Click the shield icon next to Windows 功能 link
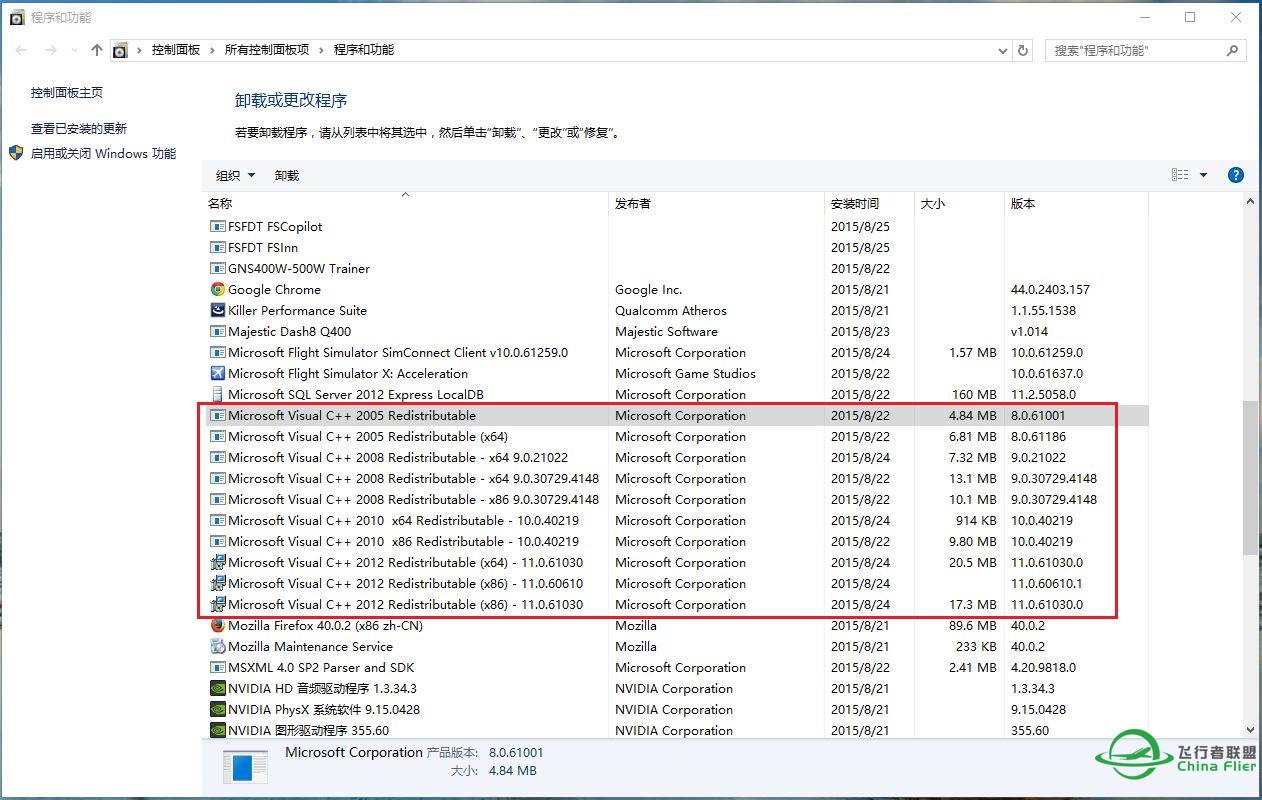The height and width of the screenshot is (800, 1262). coord(16,153)
